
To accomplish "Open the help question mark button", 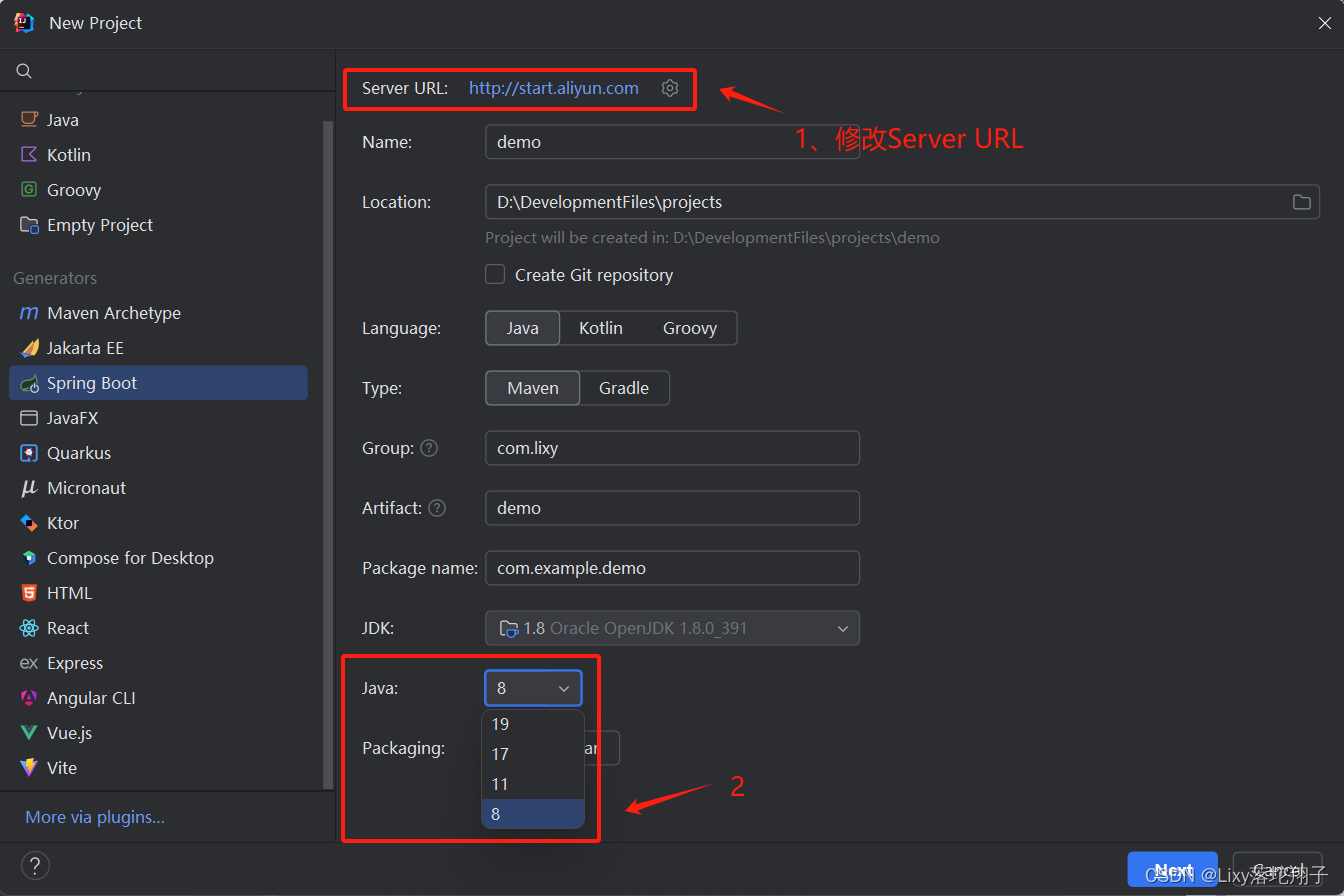I will click(35, 866).
